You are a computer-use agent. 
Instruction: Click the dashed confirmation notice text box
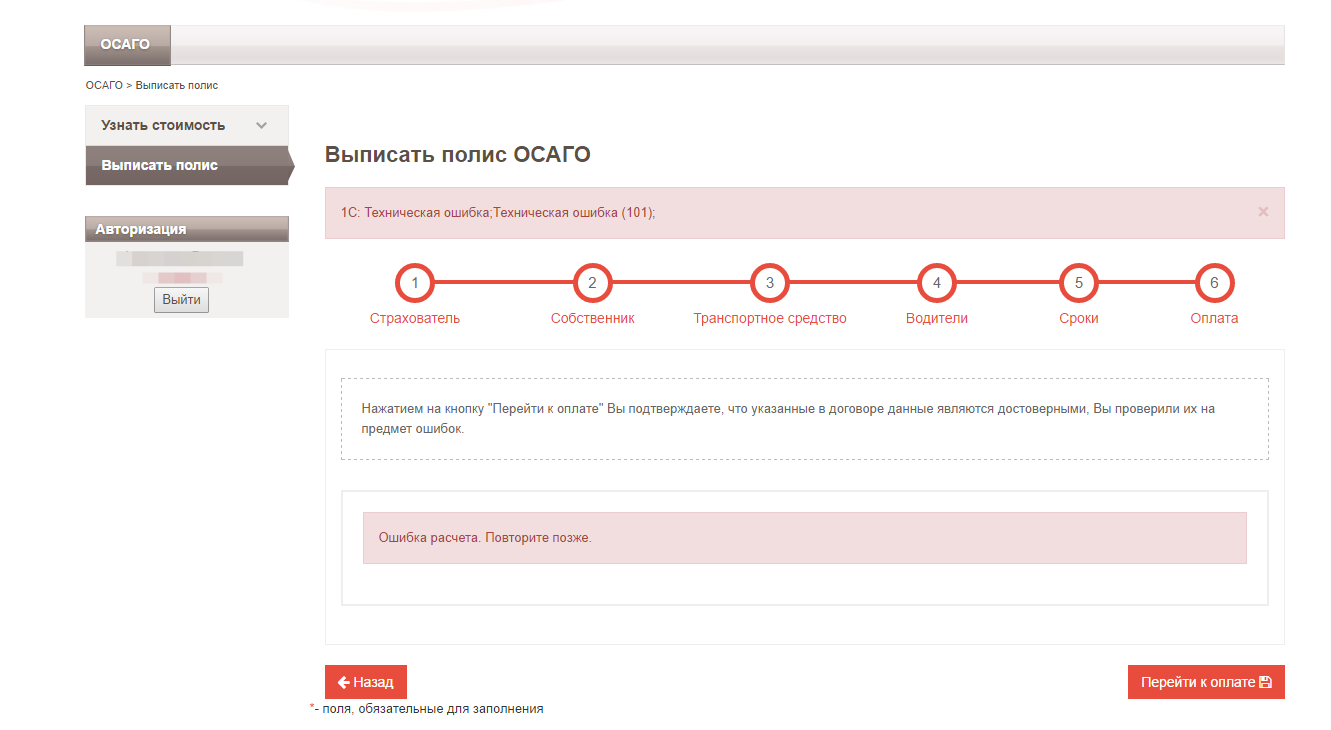tap(804, 419)
